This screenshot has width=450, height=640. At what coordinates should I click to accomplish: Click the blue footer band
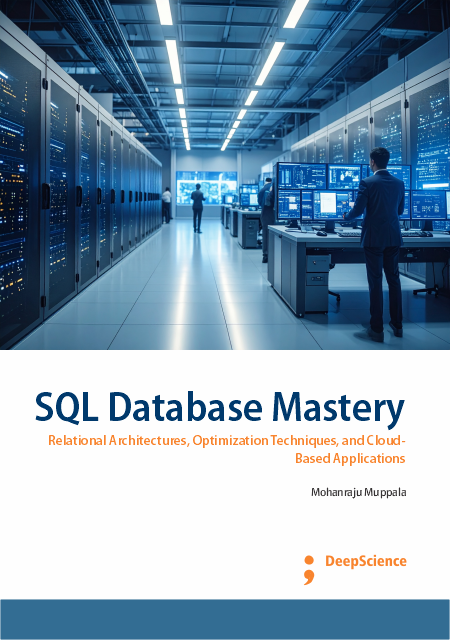pos(225,619)
